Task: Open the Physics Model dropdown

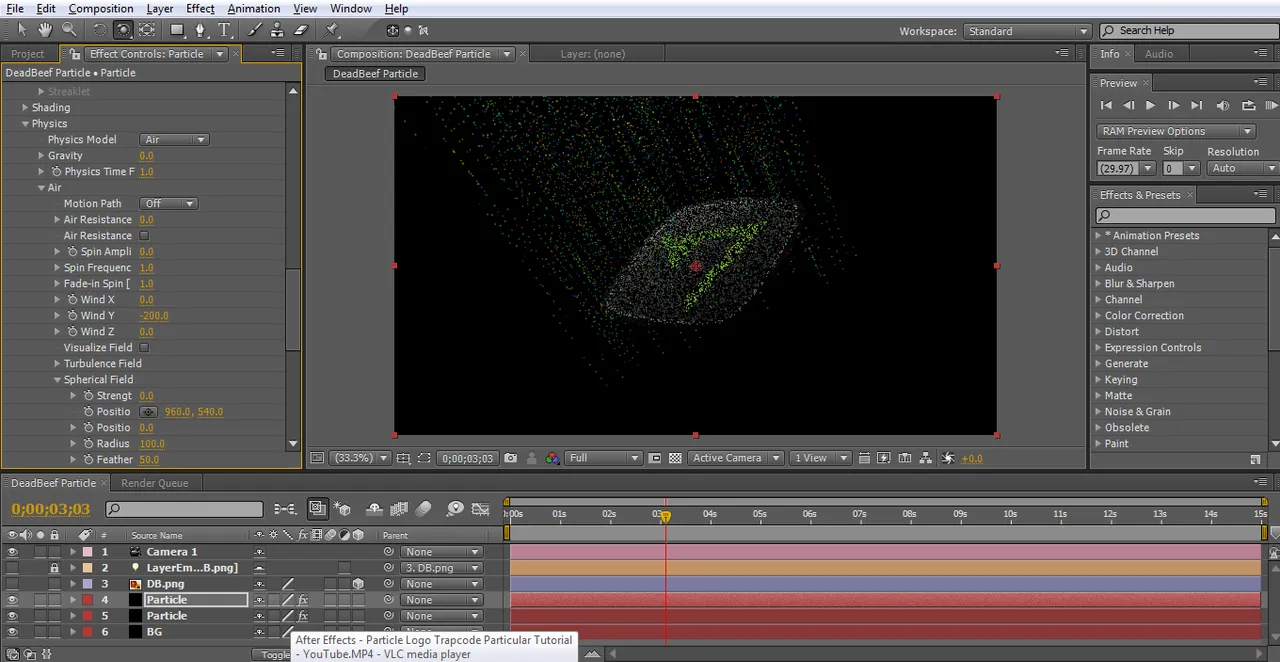Action: pyautogui.click(x=174, y=140)
